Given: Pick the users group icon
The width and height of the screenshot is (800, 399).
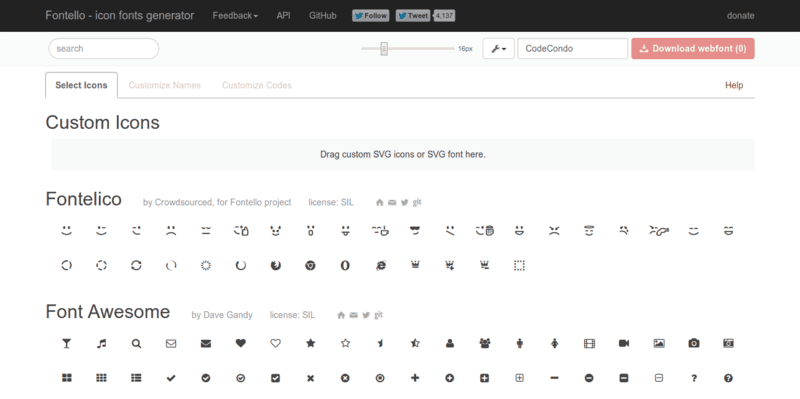Looking at the screenshot, I should (x=485, y=343).
